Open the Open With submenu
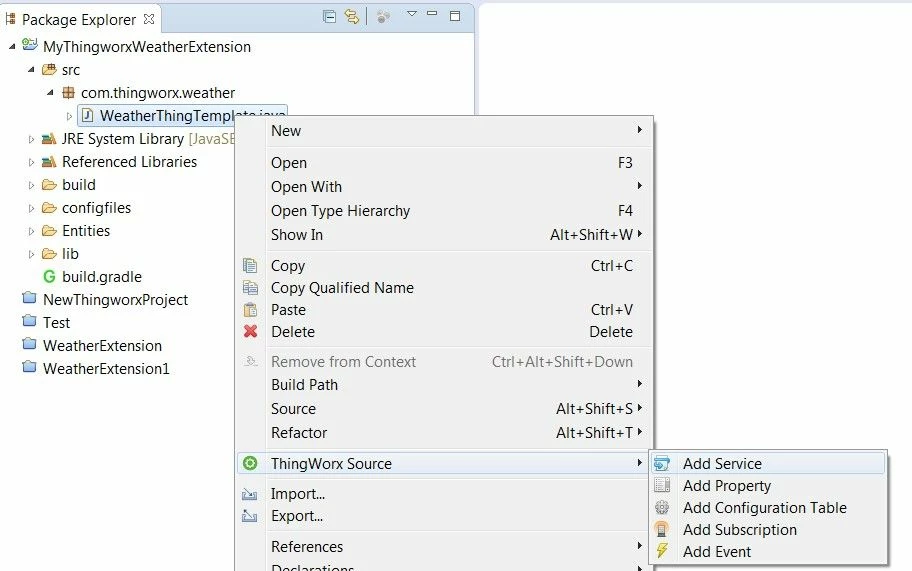912x571 pixels. (x=444, y=187)
